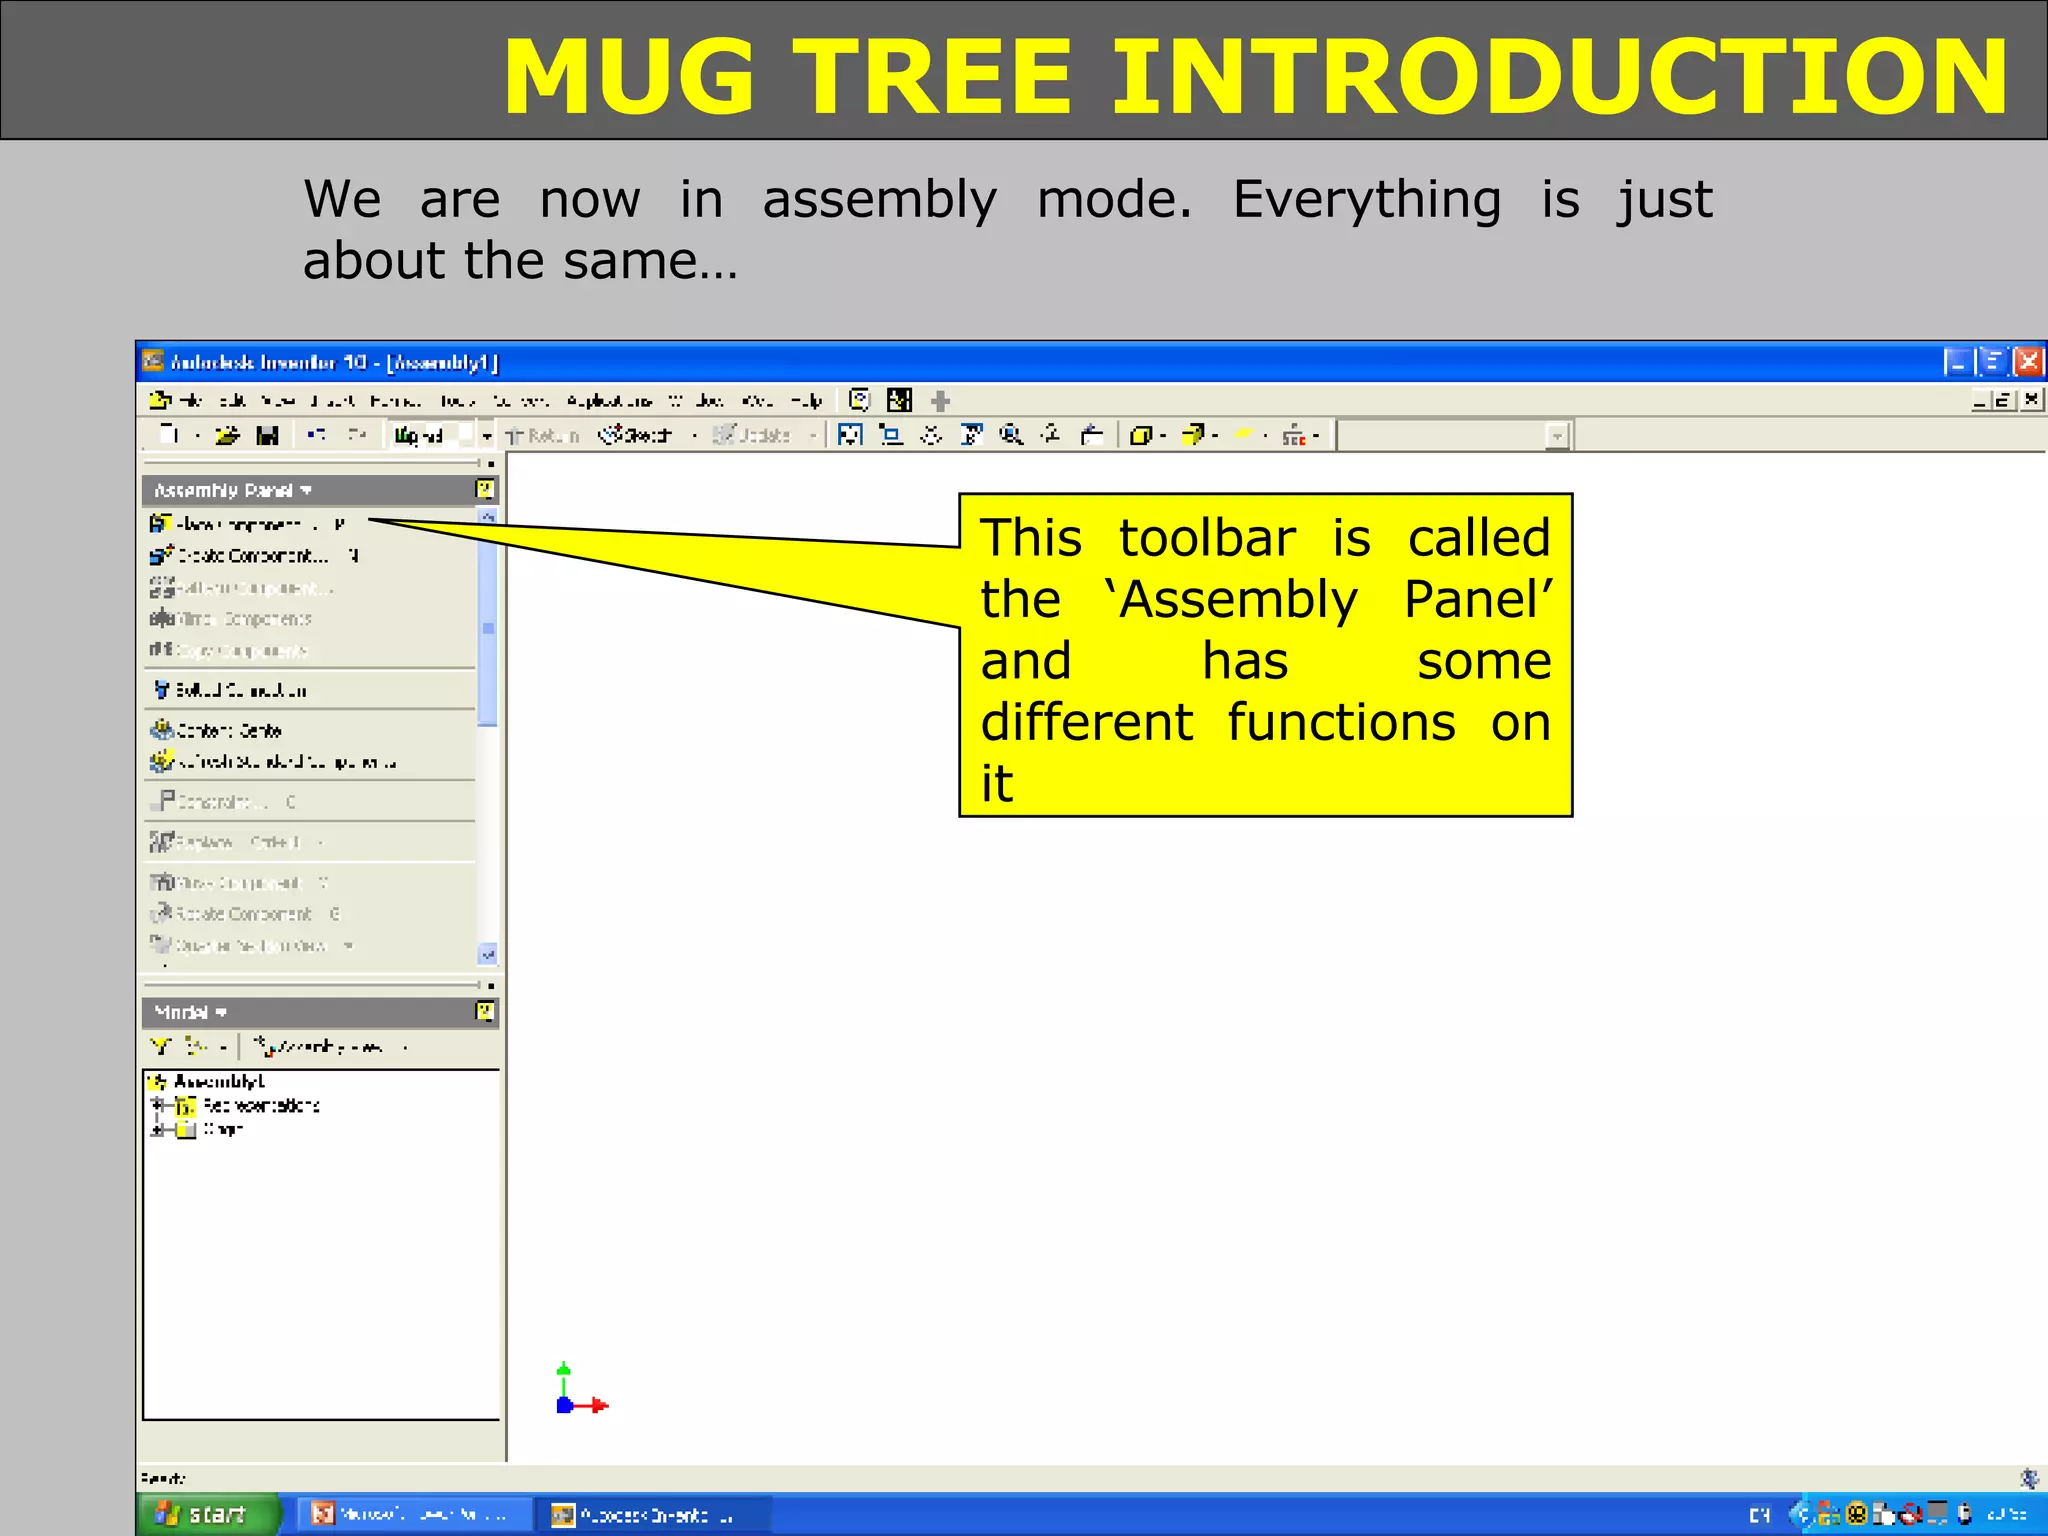Viewport: 2048px width, 1536px height.
Task: Open the Content Center tool
Action: click(x=227, y=731)
